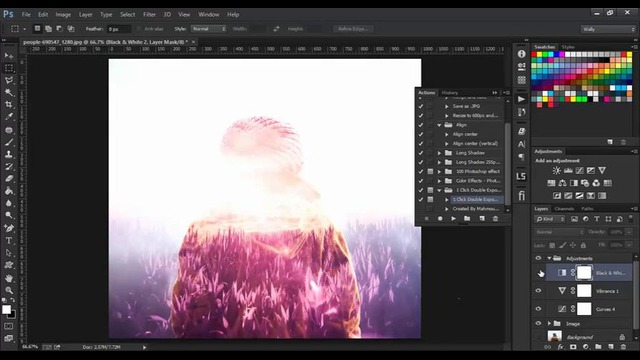Viewport: 640px width, 360px height.
Task: Click the Refine Edge button
Action: point(353,29)
